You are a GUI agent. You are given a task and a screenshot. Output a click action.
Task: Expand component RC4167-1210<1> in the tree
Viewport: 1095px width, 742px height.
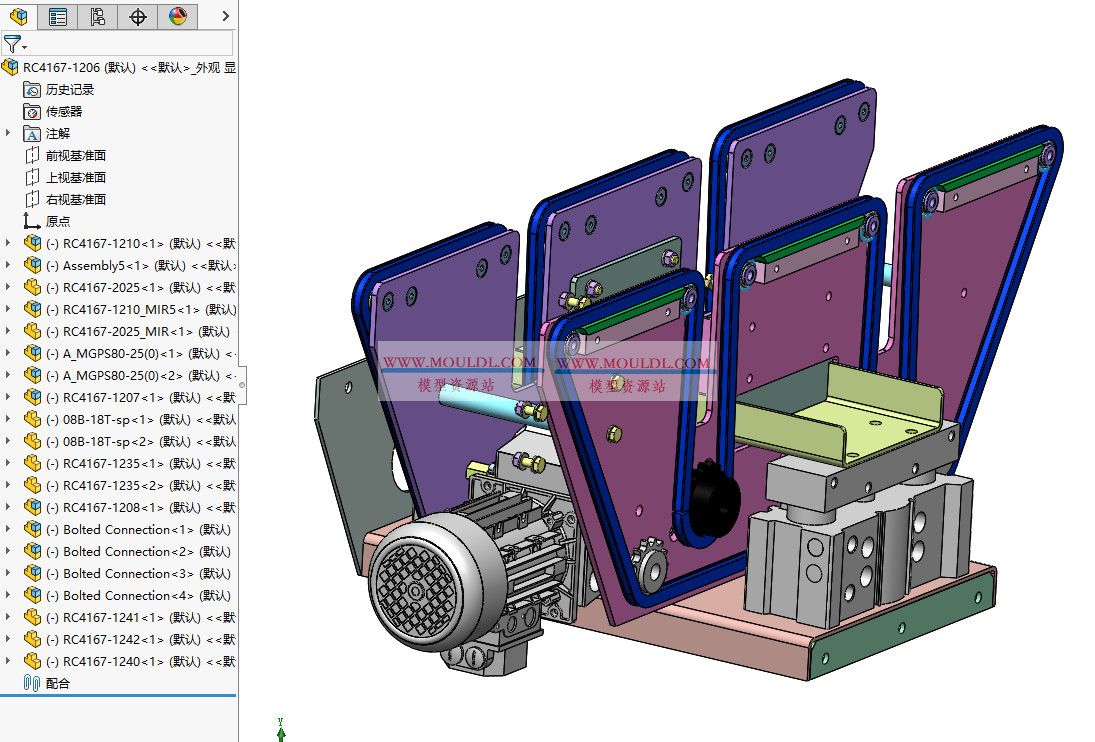click(6, 243)
